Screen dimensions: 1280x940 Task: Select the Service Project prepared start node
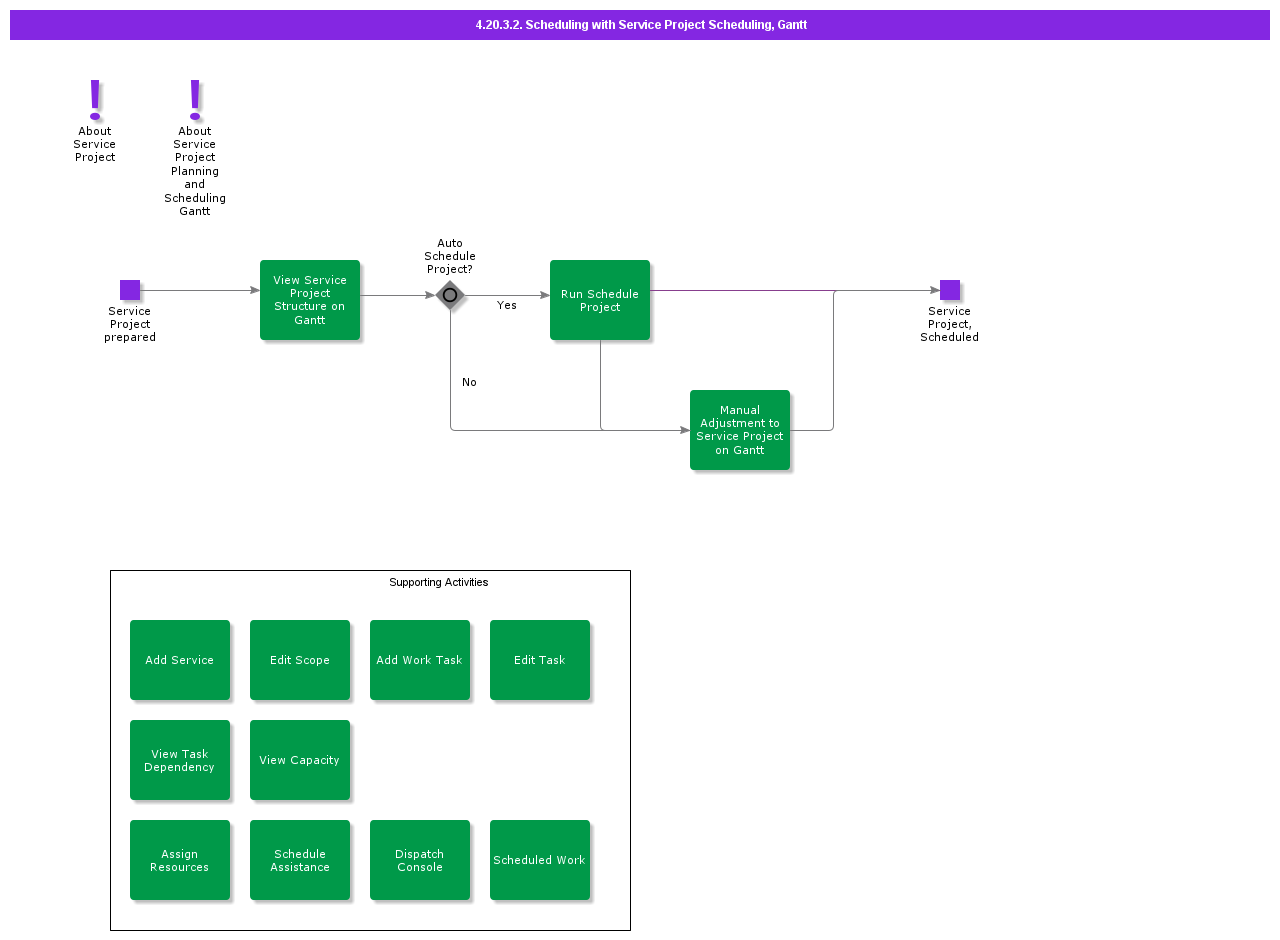[x=129, y=289]
